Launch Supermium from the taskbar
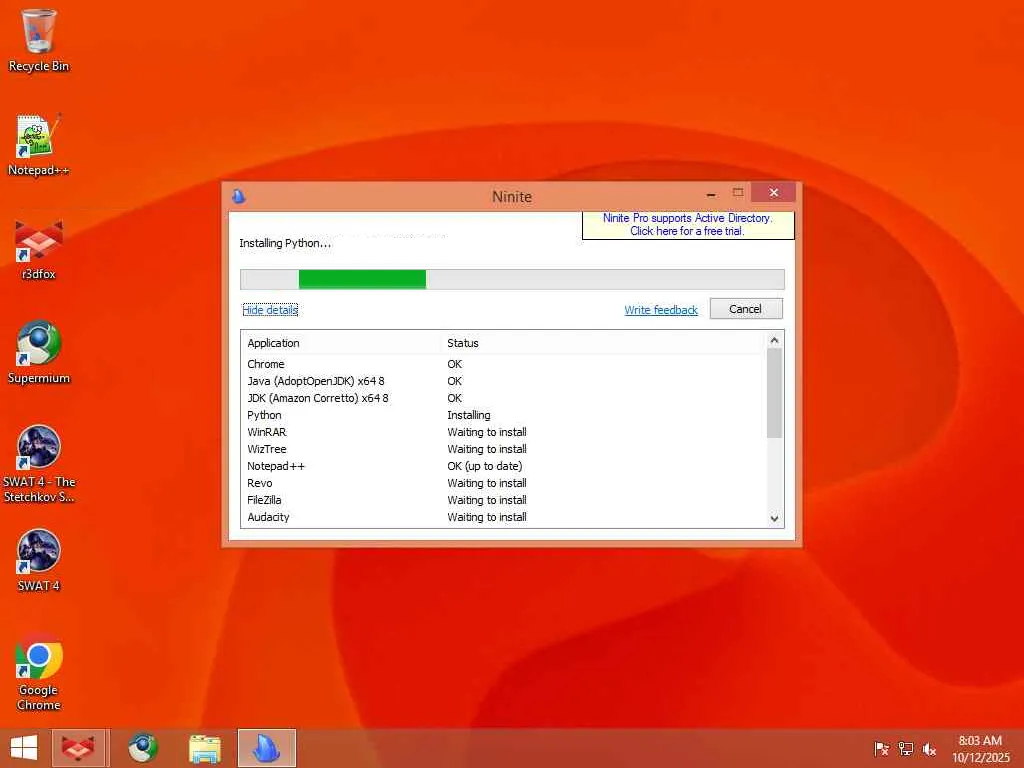 pyautogui.click(x=142, y=748)
